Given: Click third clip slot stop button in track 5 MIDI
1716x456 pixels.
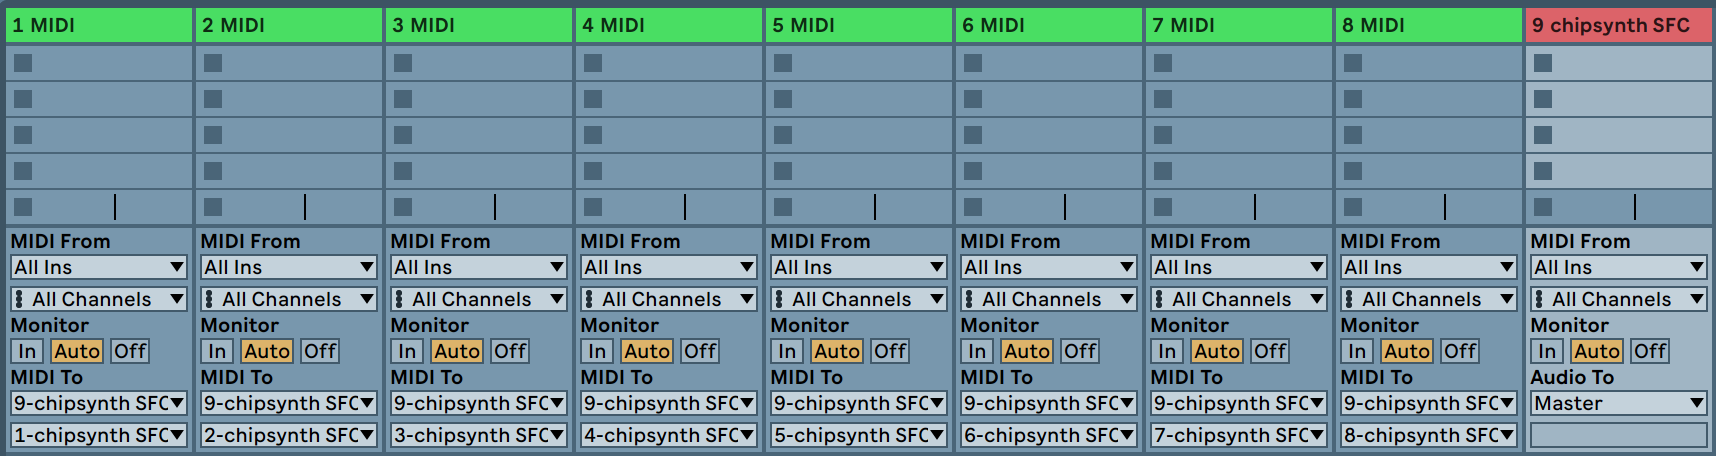Looking at the screenshot, I should tap(783, 135).
